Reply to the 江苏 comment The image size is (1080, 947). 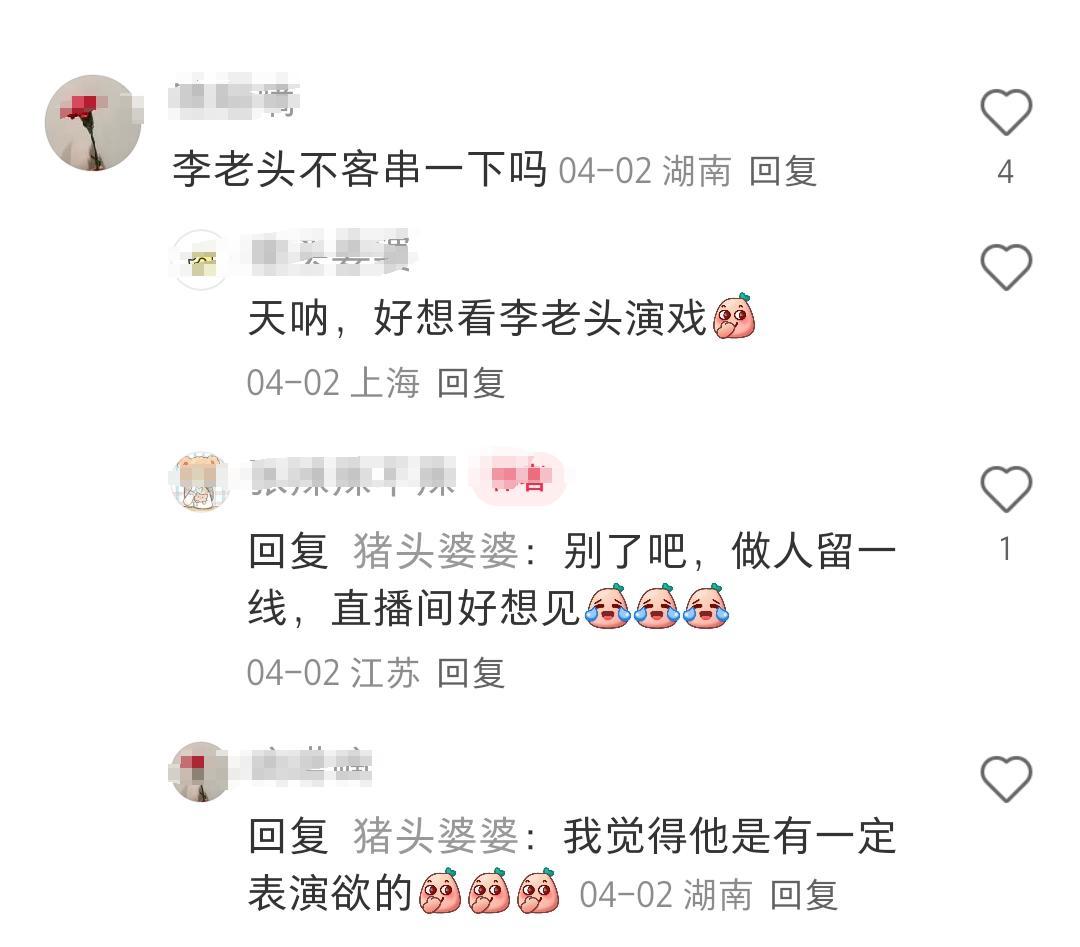point(471,673)
